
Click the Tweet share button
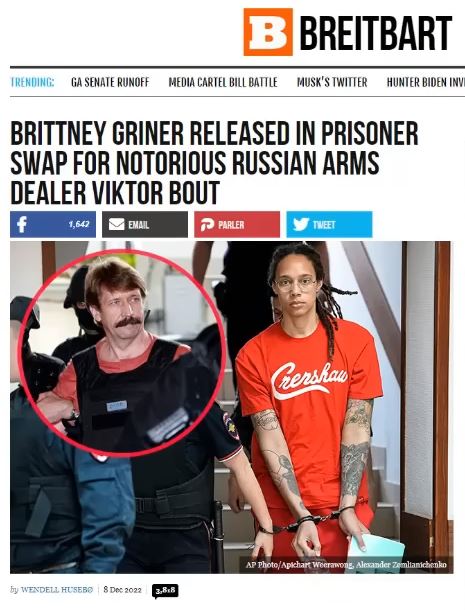(x=329, y=224)
